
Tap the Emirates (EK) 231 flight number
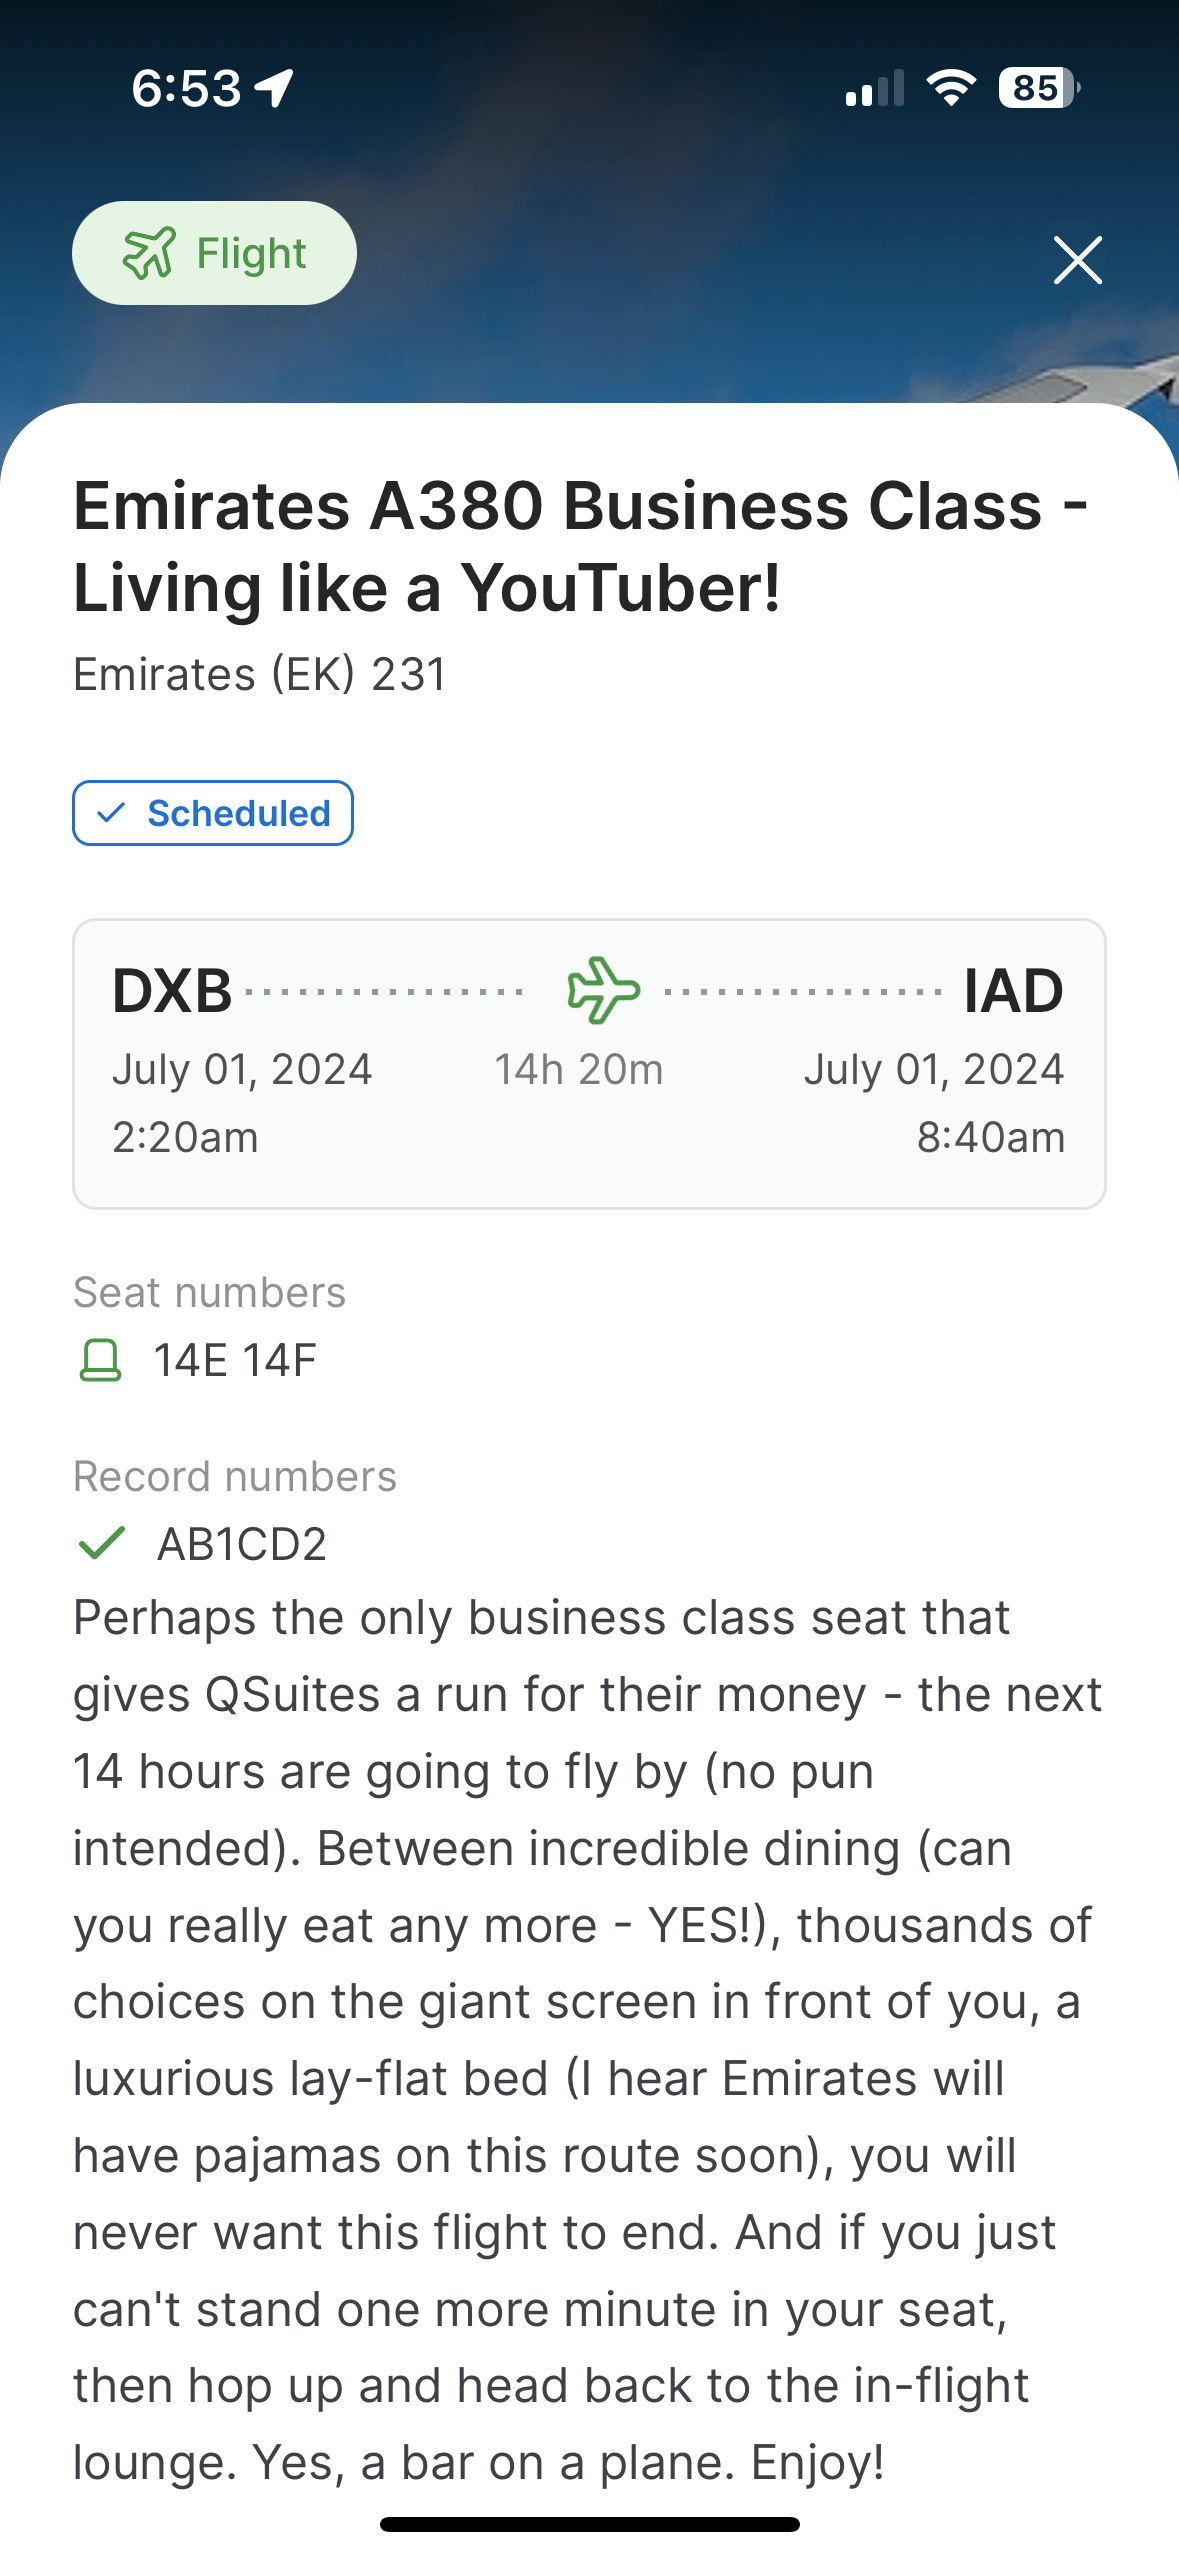(x=260, y=674)
